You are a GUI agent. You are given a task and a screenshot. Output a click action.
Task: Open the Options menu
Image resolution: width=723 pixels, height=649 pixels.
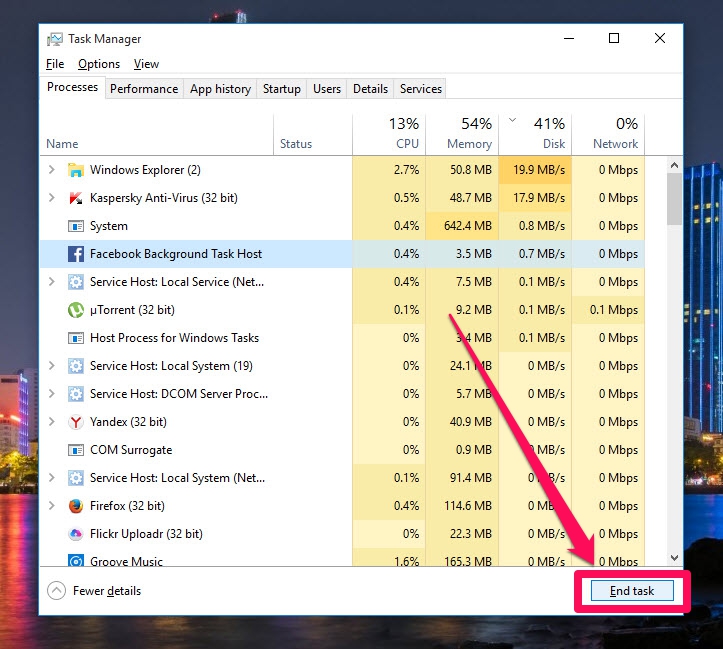coord(99,64)
